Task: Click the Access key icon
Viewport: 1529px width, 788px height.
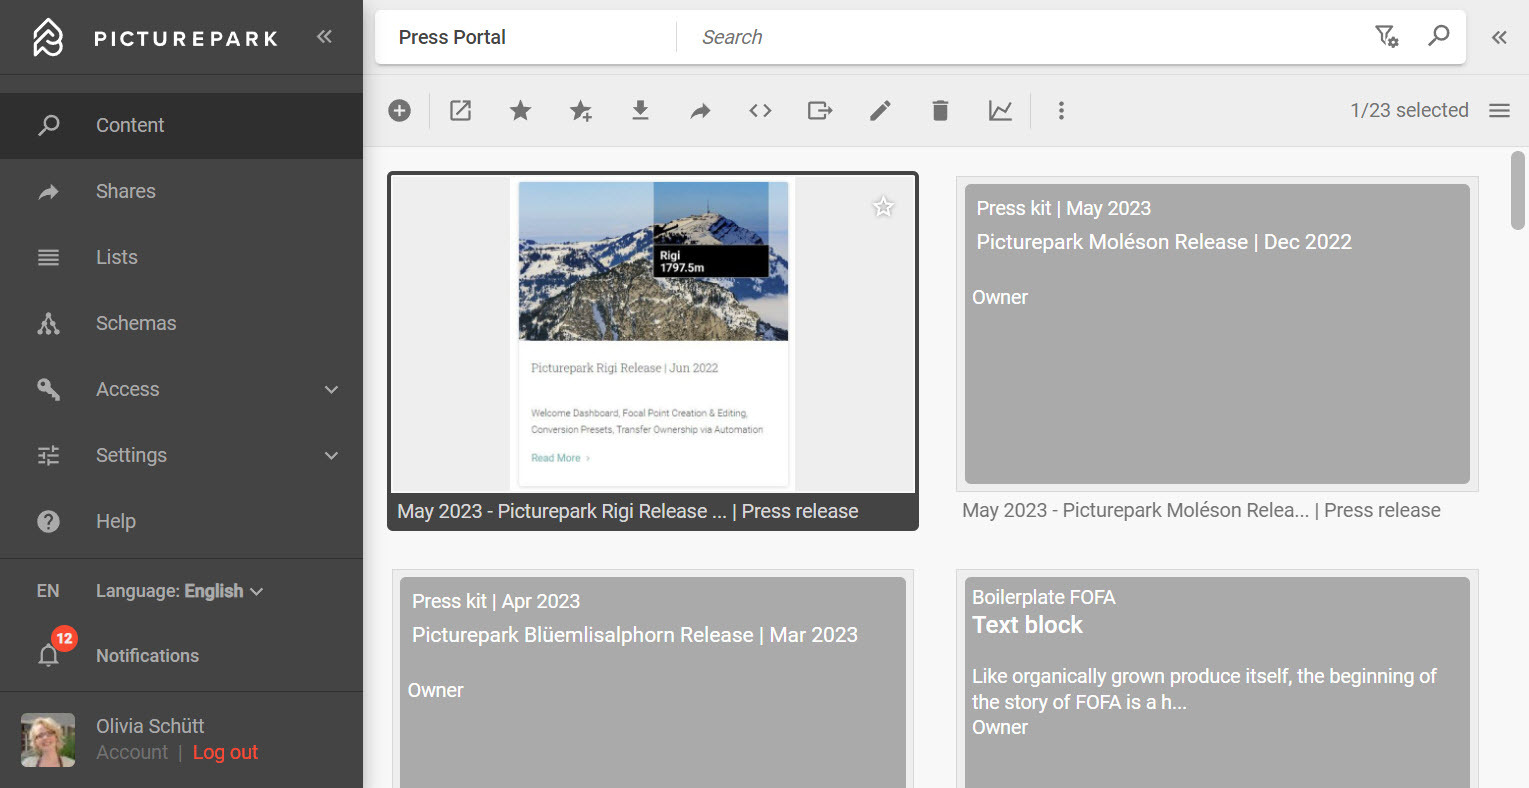Action: (x=48, y=389)
